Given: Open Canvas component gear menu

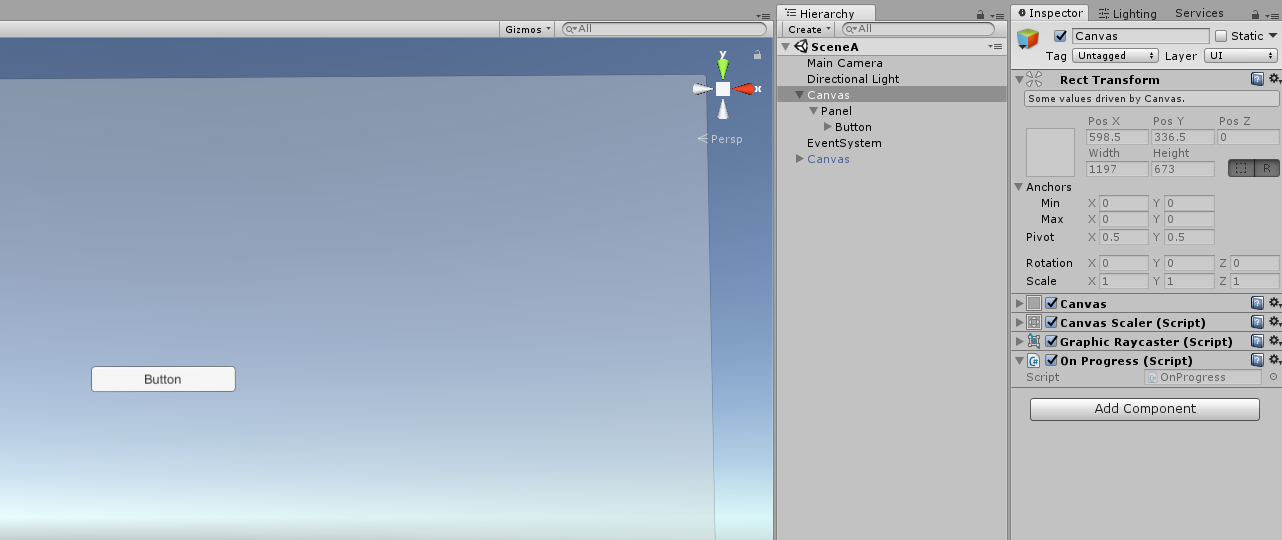Looking at the screenshot, I should 1274,303.
